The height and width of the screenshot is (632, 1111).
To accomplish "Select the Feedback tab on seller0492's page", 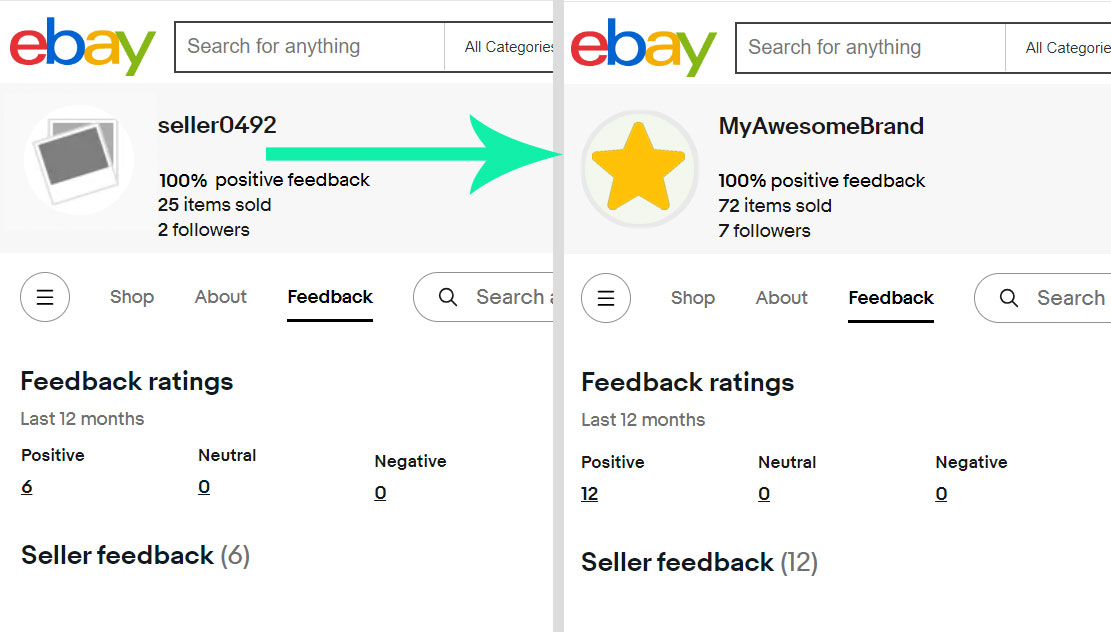I will click(329, 297).
